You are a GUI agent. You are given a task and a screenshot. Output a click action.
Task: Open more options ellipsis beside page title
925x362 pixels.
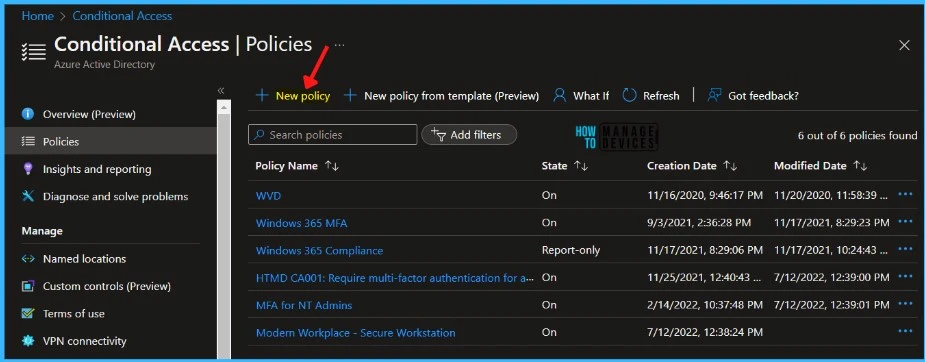click(339, 45)
